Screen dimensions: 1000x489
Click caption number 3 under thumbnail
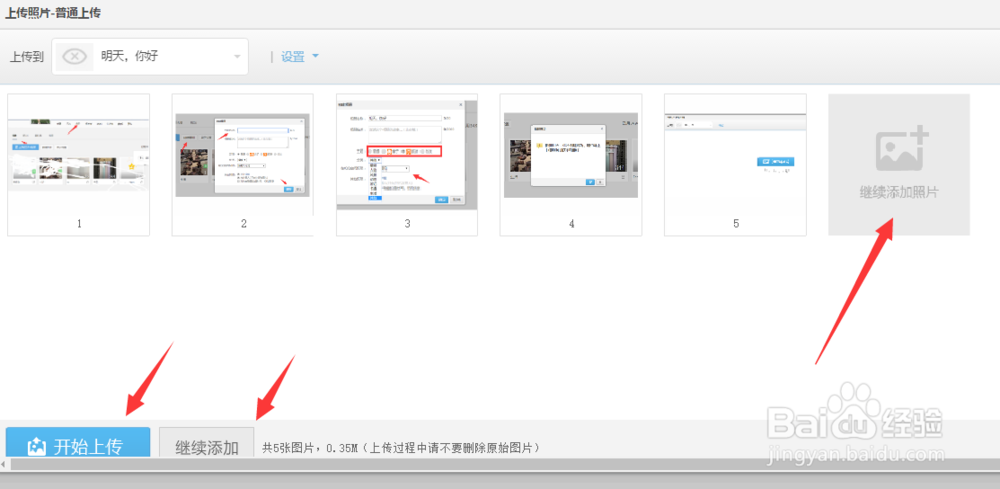407,224
